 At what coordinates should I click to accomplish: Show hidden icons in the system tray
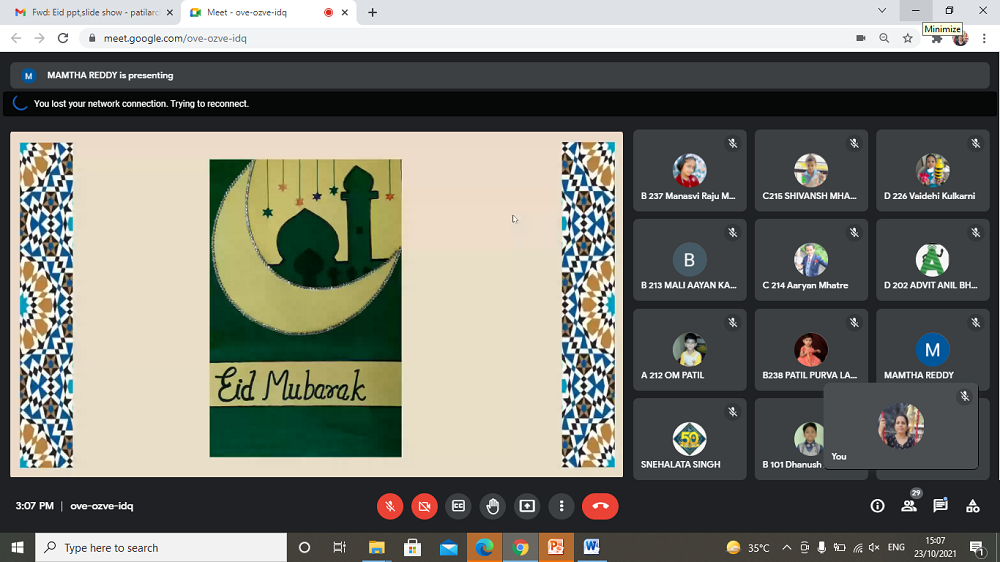tap(787, 548)
